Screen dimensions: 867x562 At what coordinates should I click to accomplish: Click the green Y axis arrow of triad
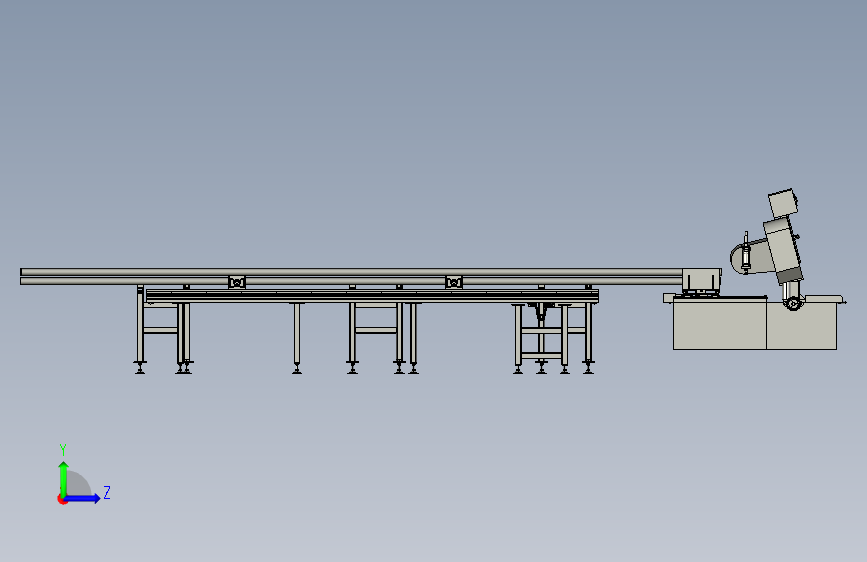64,478
